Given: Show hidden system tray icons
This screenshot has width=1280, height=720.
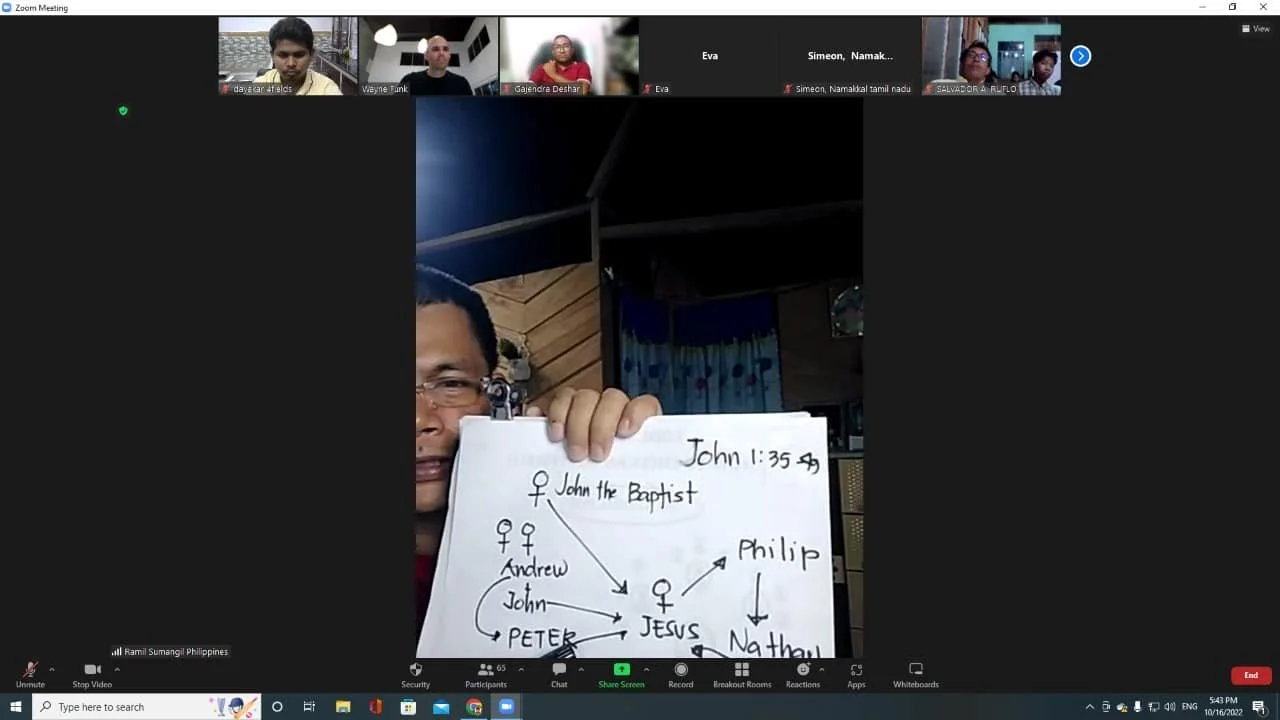Looking at the screenshot, I should click(x=1089, y=707).
